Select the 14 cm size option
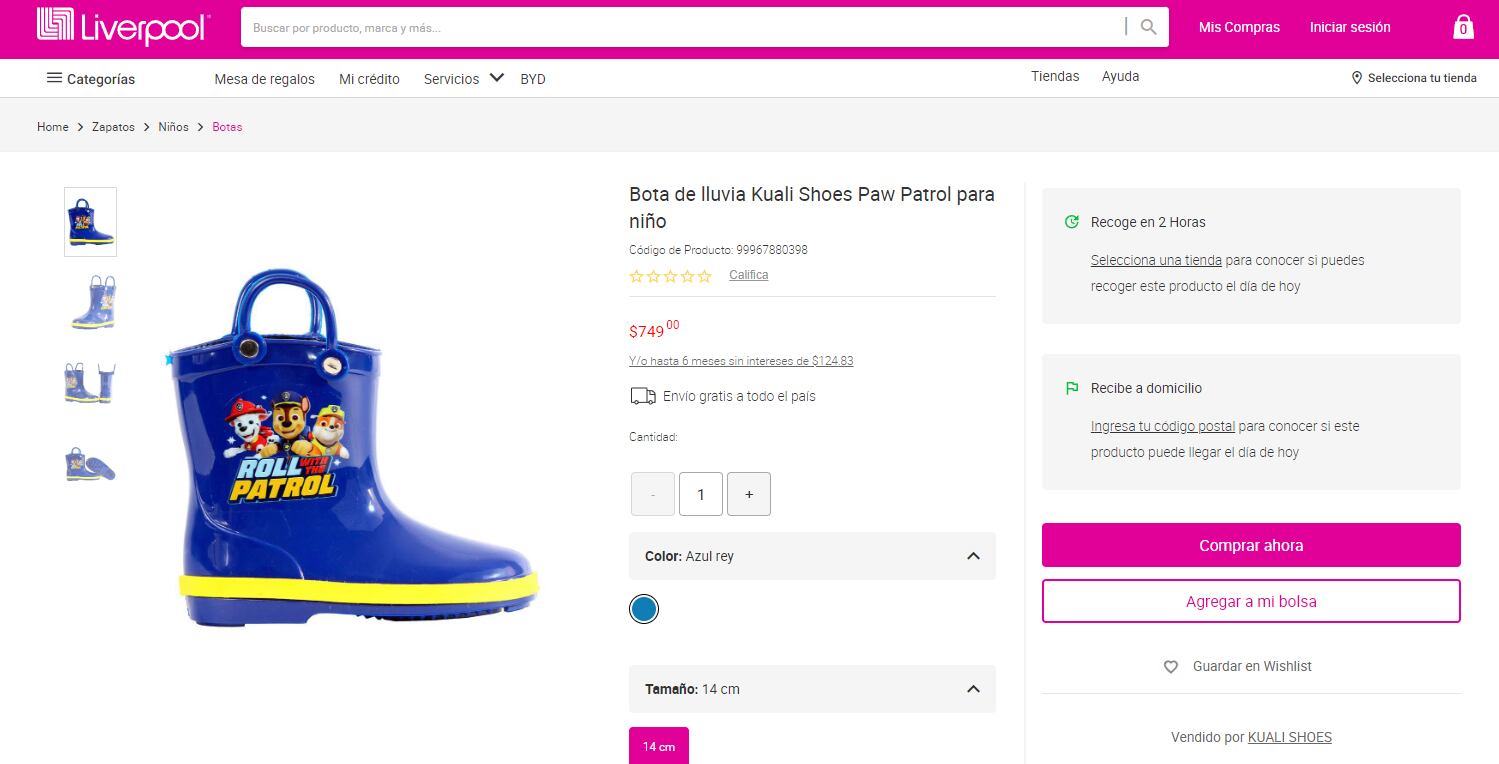 coord(659,746)
